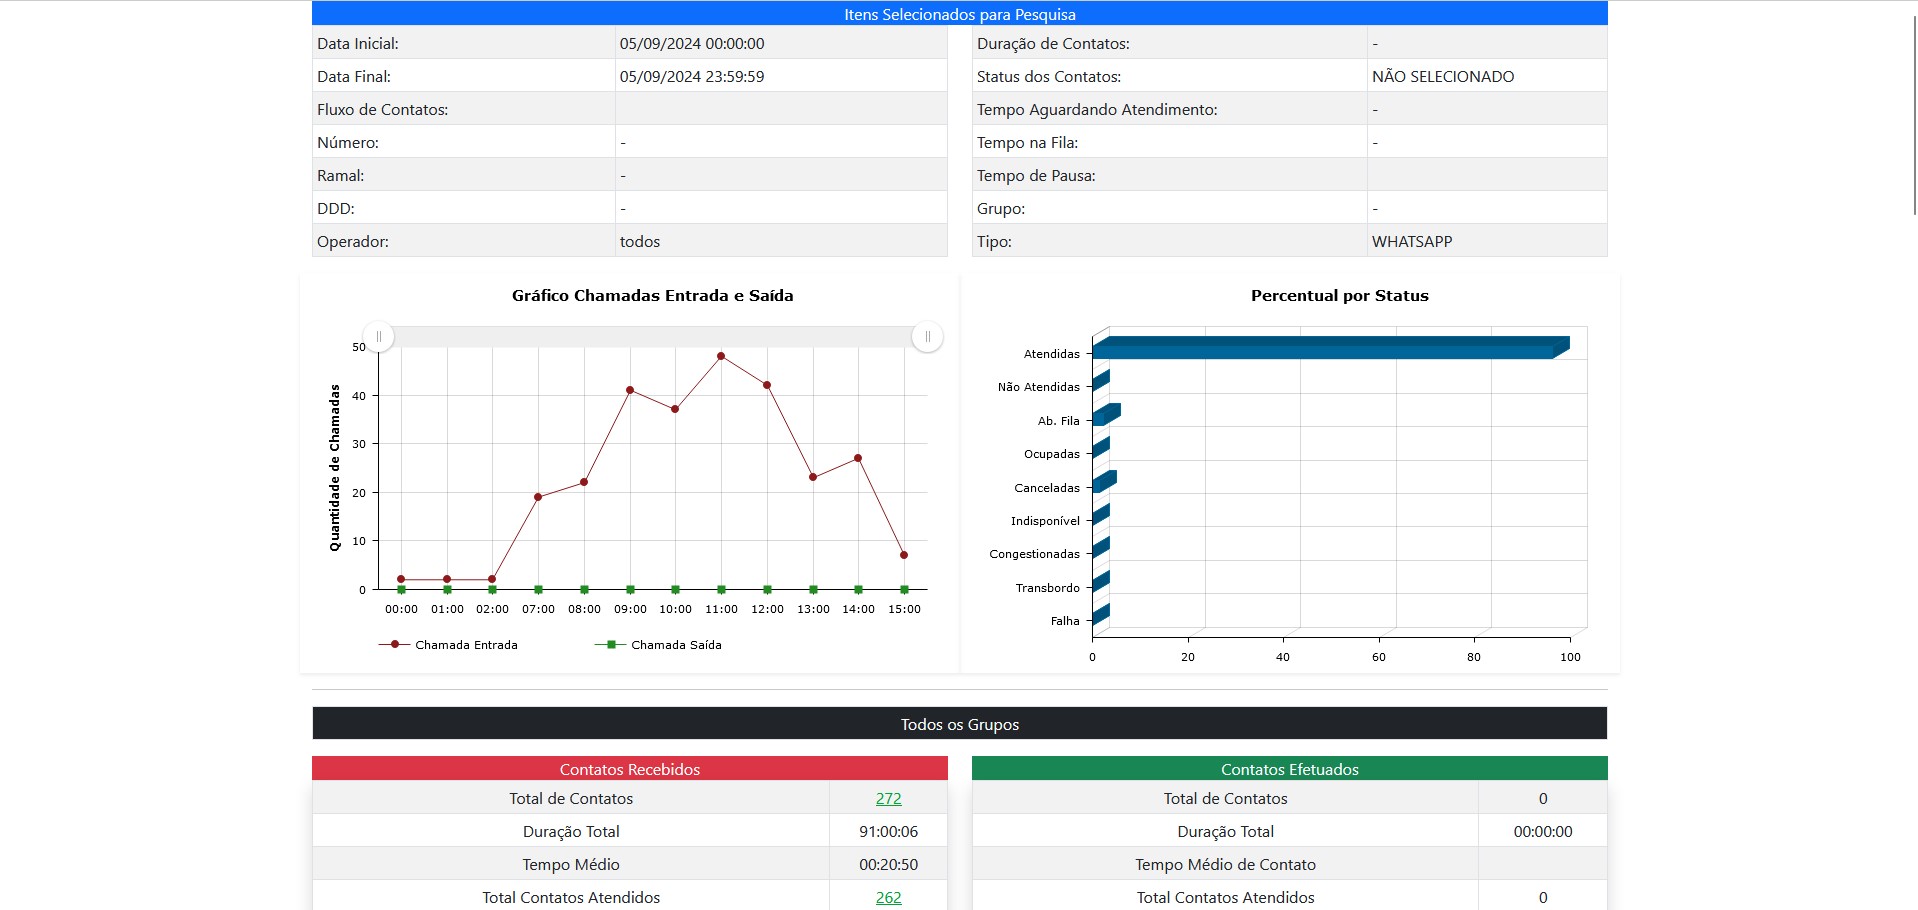Open the 272 Total de Contatos link
1918x910 pixels.
coord(888,798)
